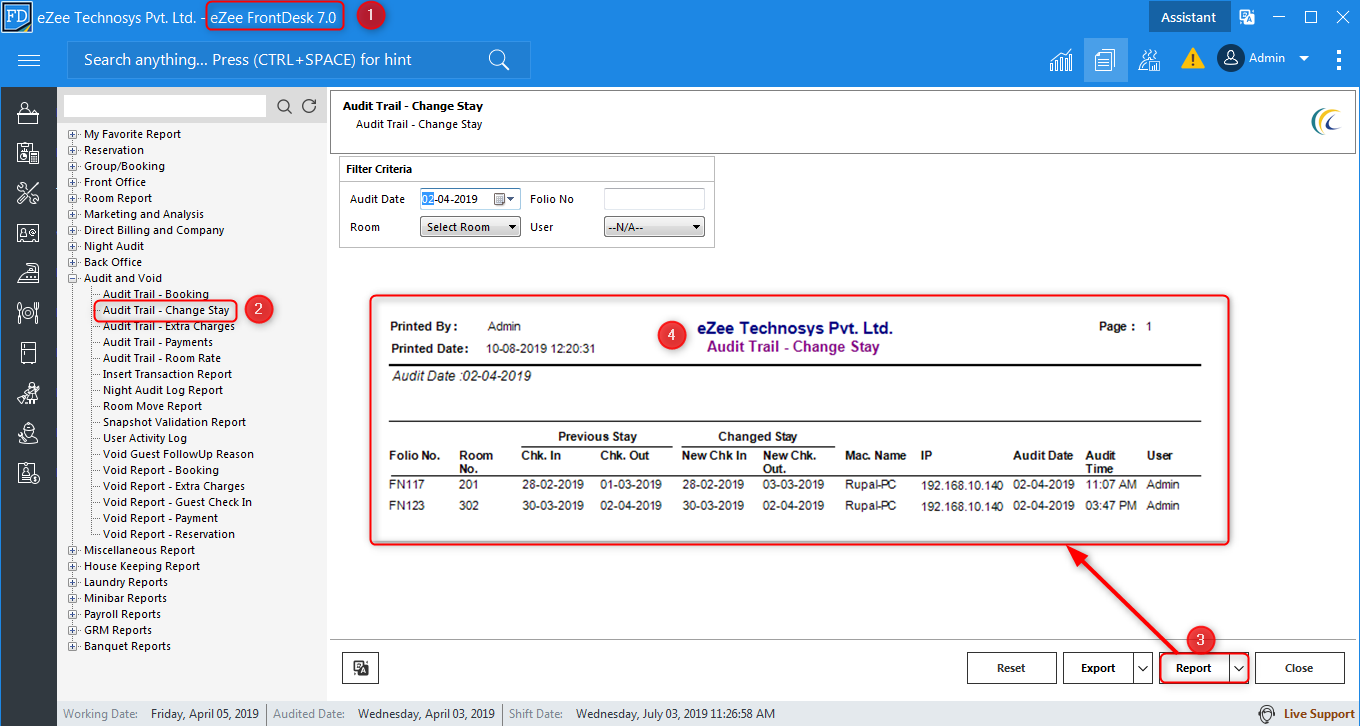Click folio FN123 in the report
Screen dimensions: 1360x726
[407, 505]
